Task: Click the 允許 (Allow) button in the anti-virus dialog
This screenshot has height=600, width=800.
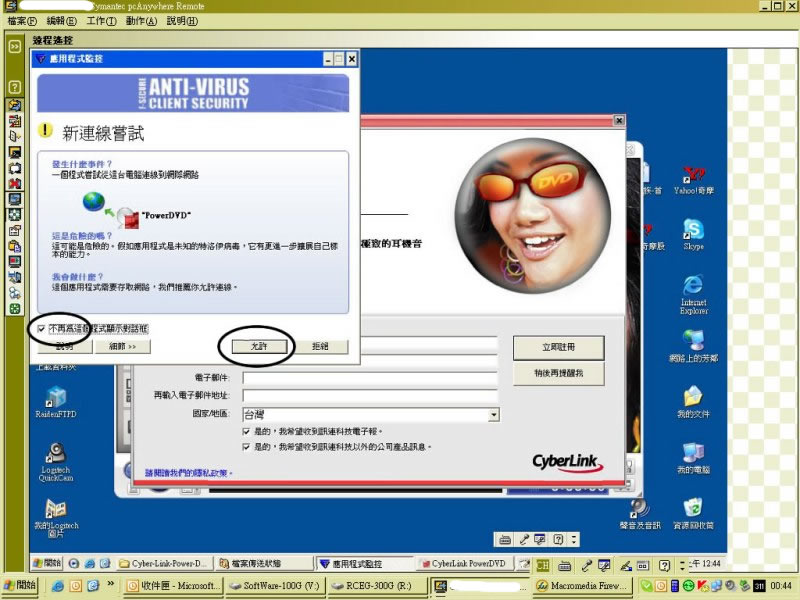Action: point(259,346)
